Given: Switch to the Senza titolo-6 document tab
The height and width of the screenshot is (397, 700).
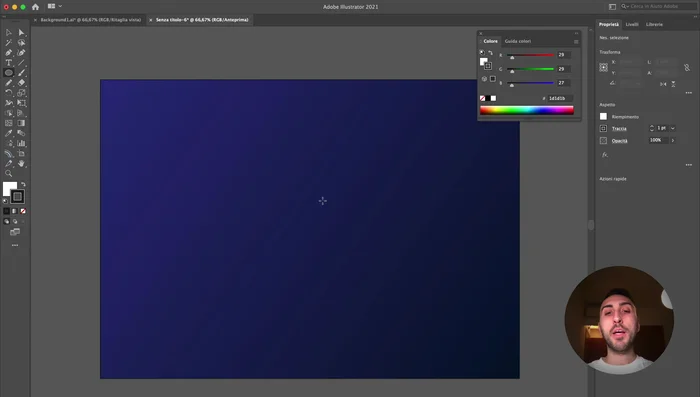Looking at the screenshot, I should 202,20.
